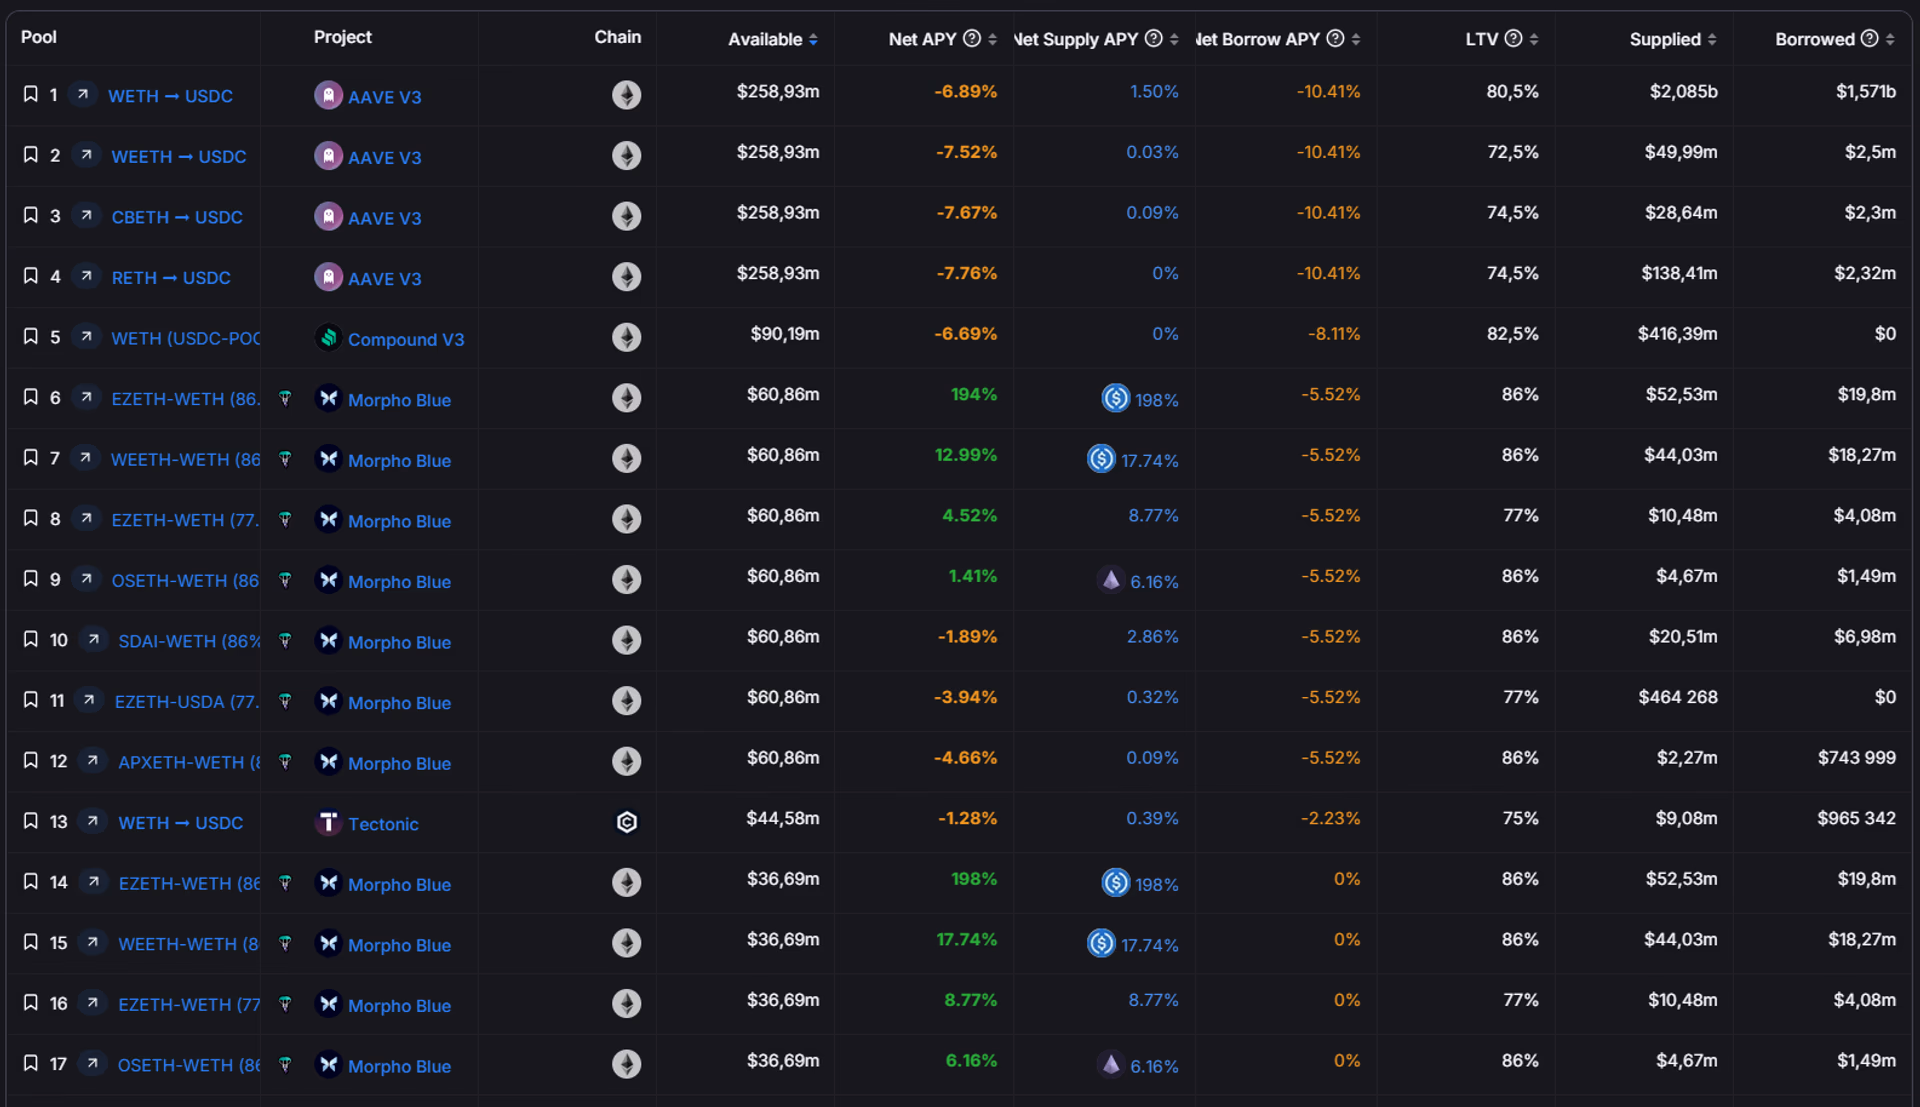Click reward token icon beside 198% in row 14
The width and height of the screenshot is (1920, 1107).
point(1115,883)
